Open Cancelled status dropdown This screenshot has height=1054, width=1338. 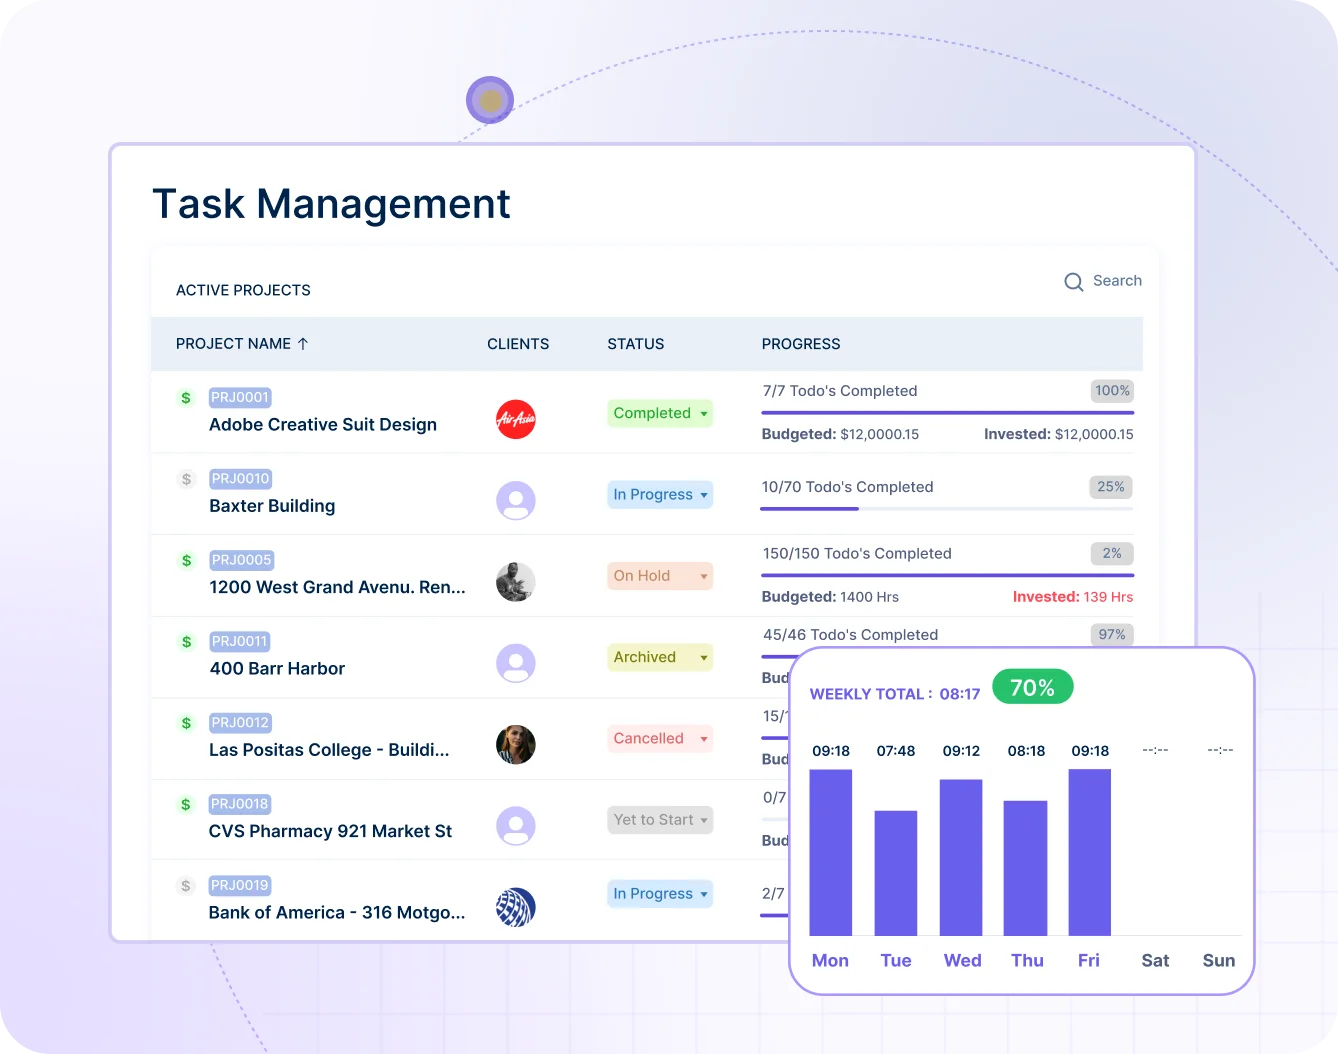660,738
